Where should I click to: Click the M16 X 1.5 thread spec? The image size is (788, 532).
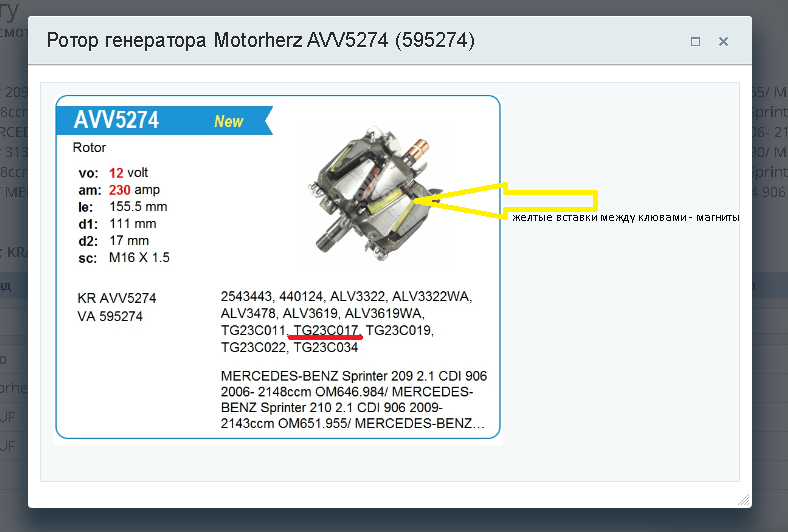tap(139, 258)
